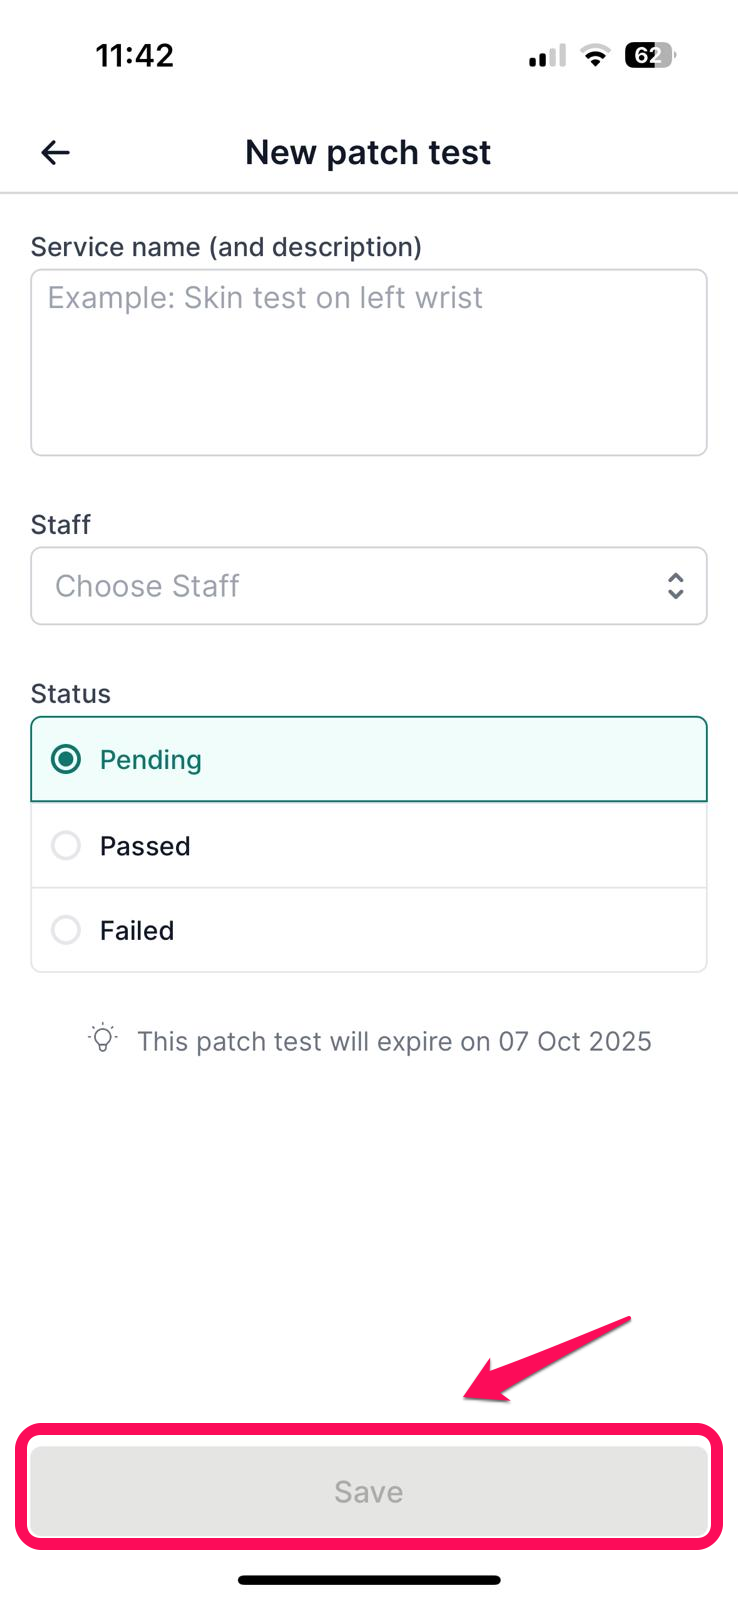Tap the back arrow icon
This screenshot has height=1600, width=738.
tap(55, 152)
